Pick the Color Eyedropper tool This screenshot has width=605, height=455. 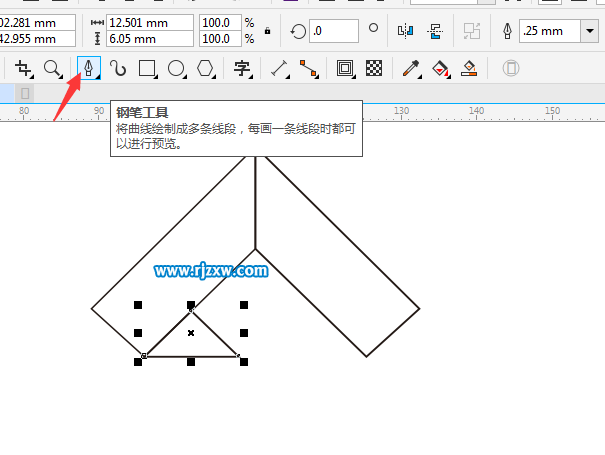click(411, 68)
